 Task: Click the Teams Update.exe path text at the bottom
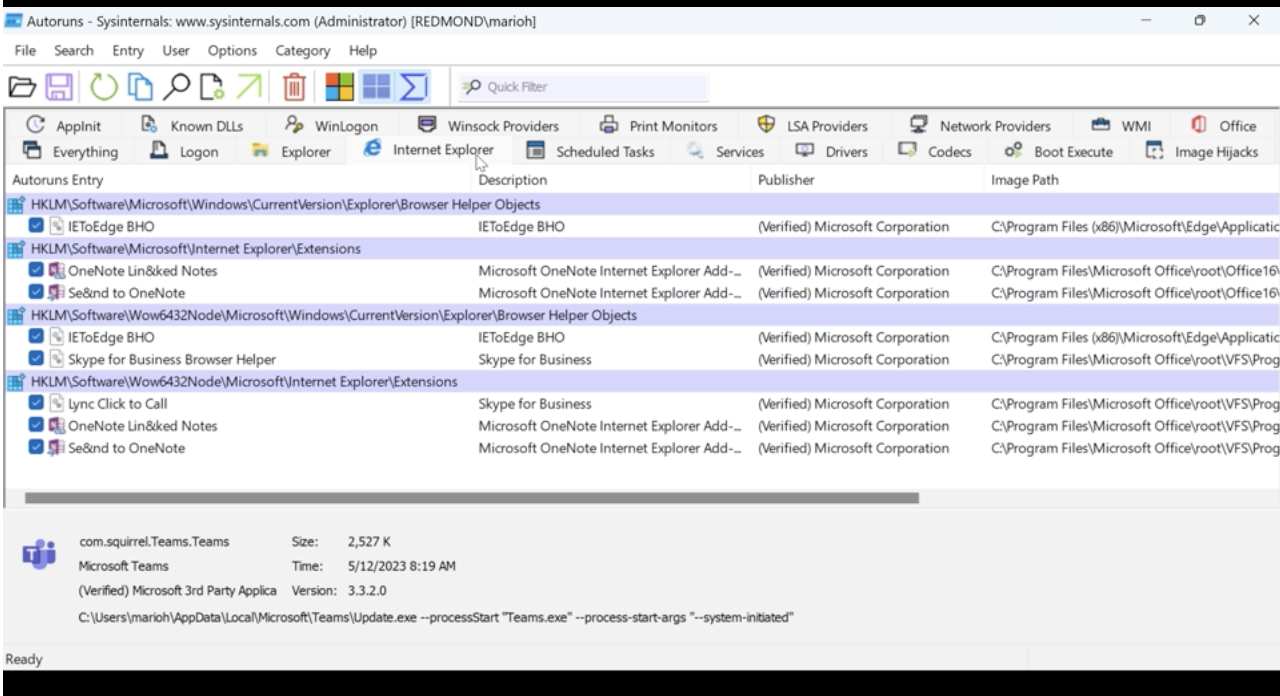(x=436, y=618)
